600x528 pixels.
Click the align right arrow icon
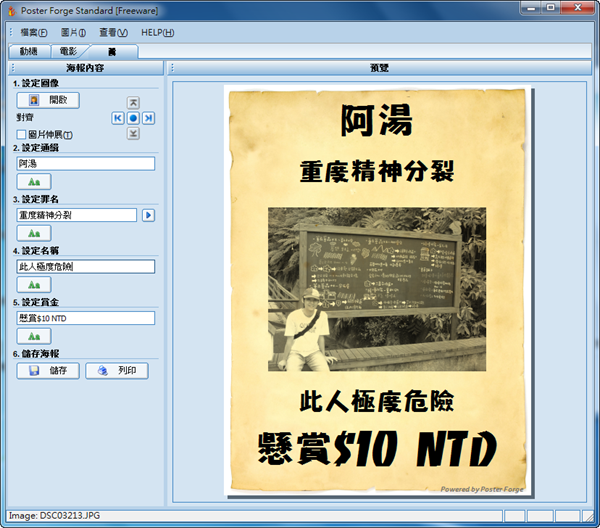149,118
